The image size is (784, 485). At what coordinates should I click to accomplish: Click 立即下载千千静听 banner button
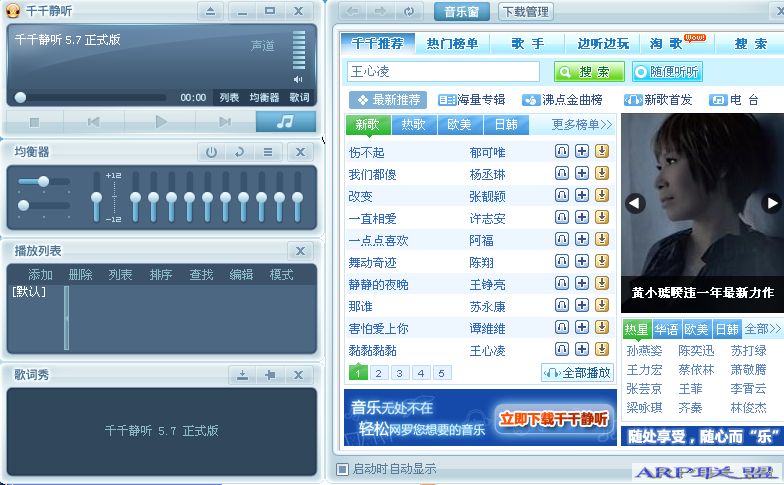pos(553,419)
